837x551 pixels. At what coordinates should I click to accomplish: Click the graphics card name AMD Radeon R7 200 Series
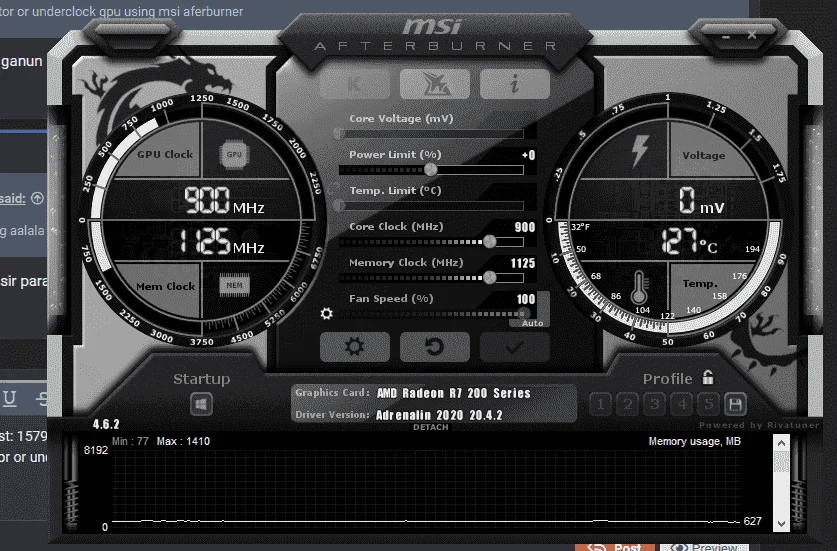[x=454, y=393]
